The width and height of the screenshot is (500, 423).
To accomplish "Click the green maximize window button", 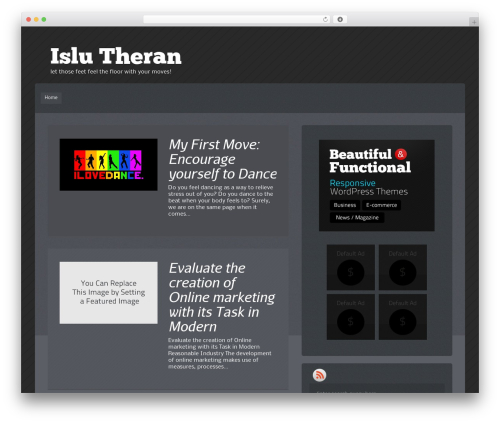I will 44,19.
